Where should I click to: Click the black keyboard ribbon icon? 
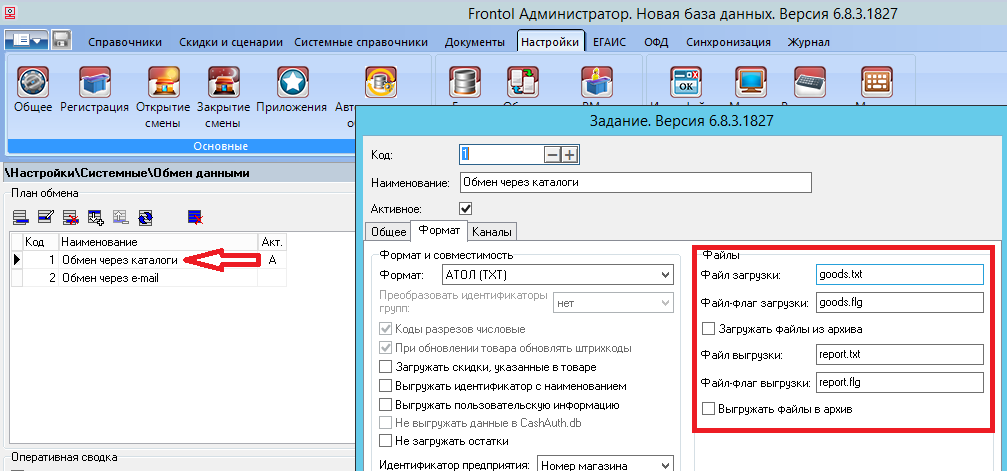pos(810,82)
